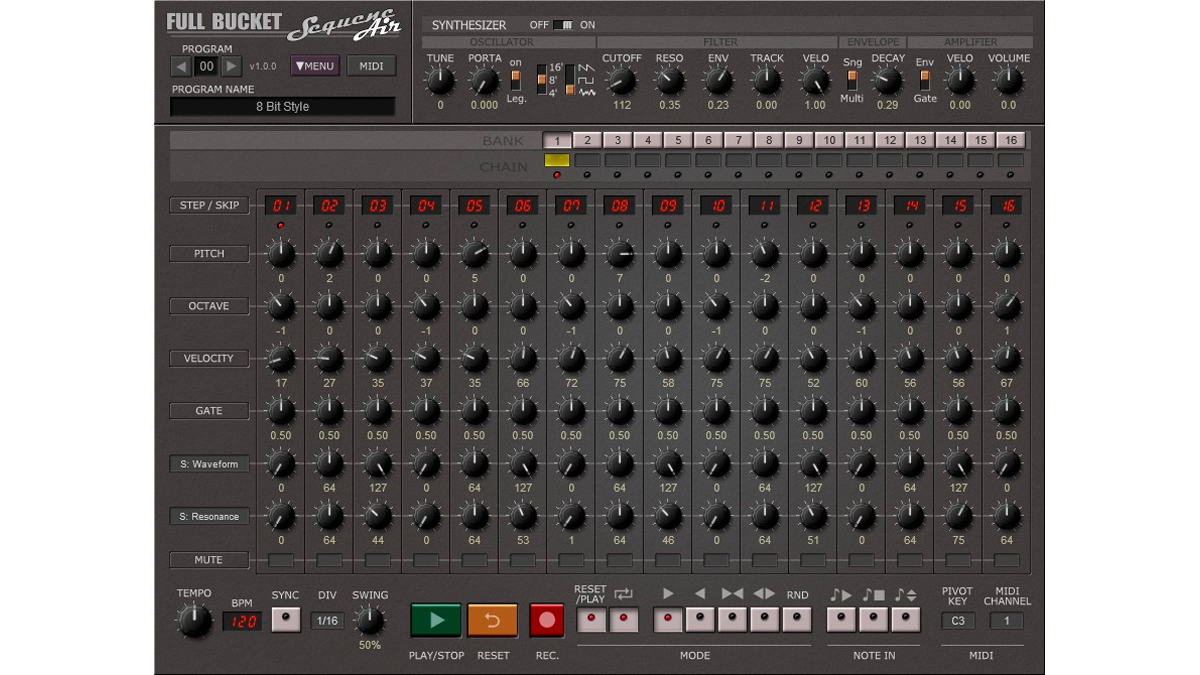Click the MIDI button
Viewport: 1200px width, 675px height.
371,66
